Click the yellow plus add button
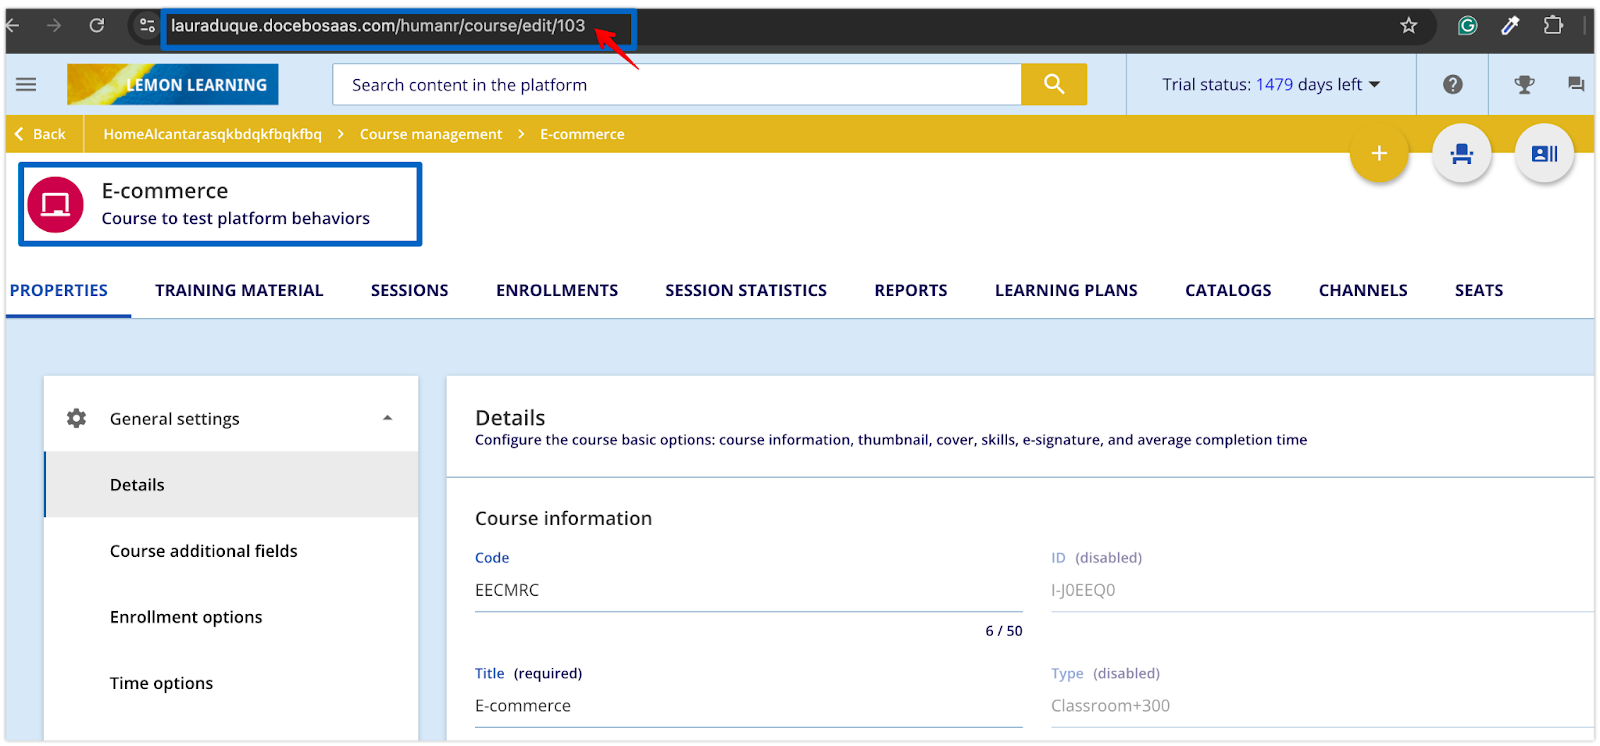 tap(1379, 154)
